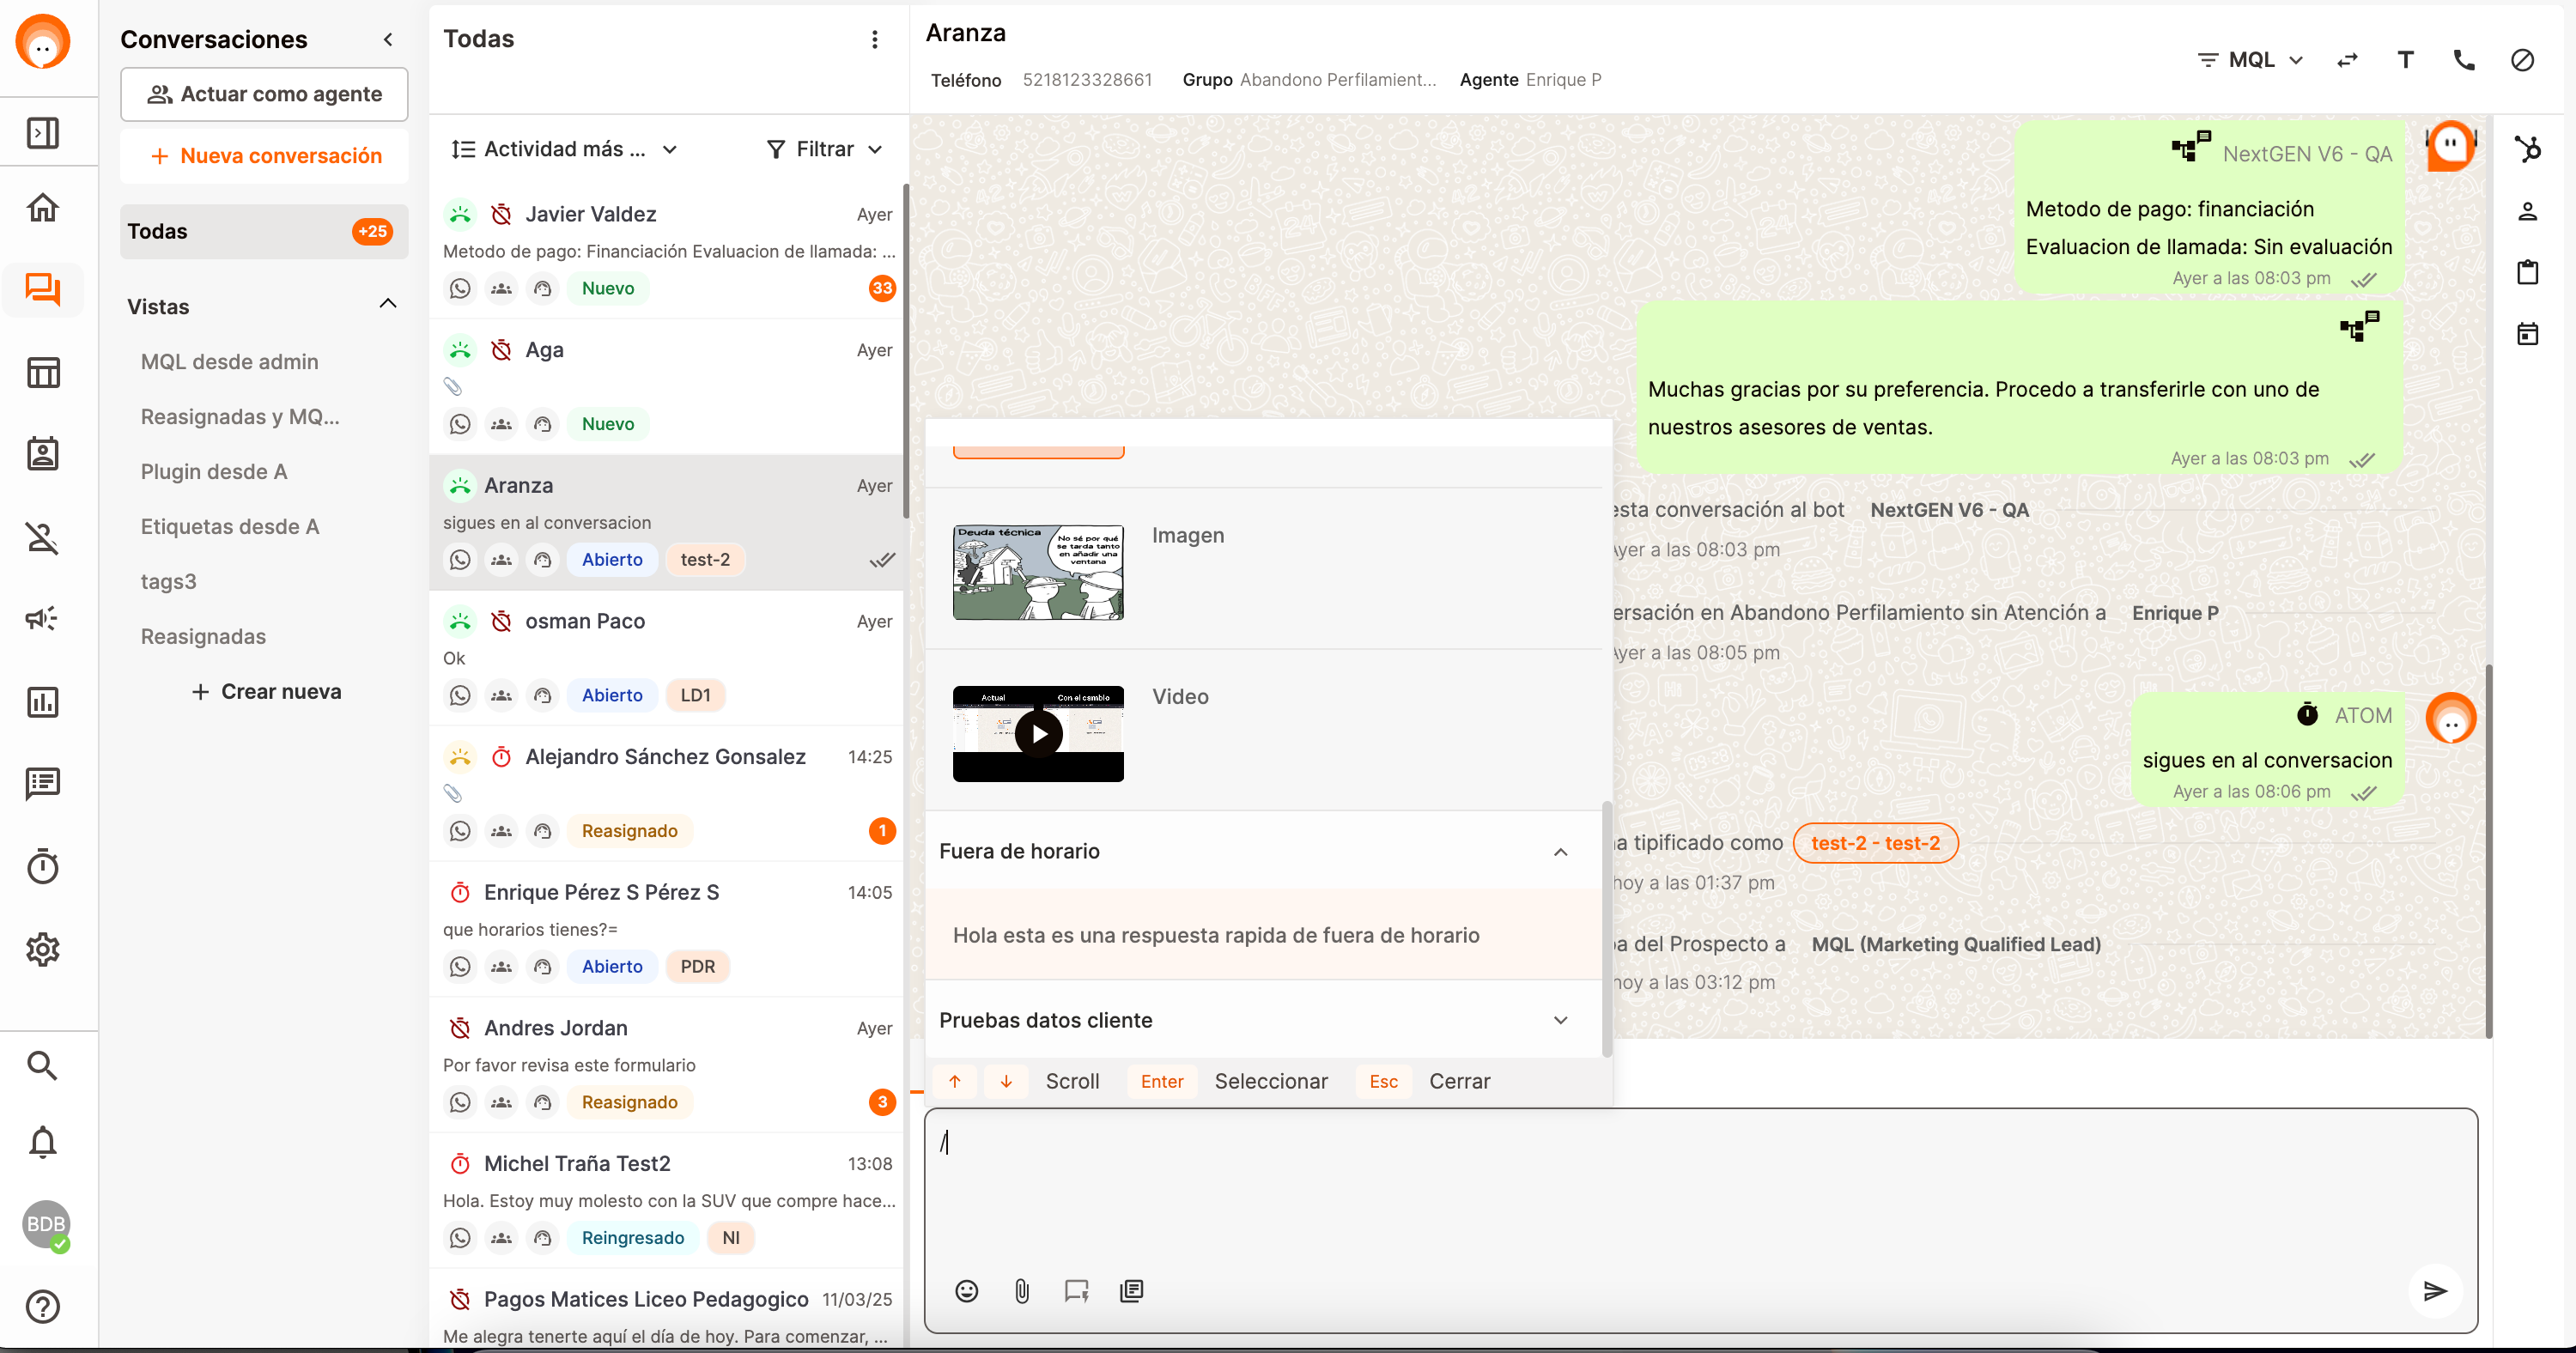This screenshot has height=1353, width=2576.
Task: Click the send message arrow icon
Action: [x=2435, y=1291]
